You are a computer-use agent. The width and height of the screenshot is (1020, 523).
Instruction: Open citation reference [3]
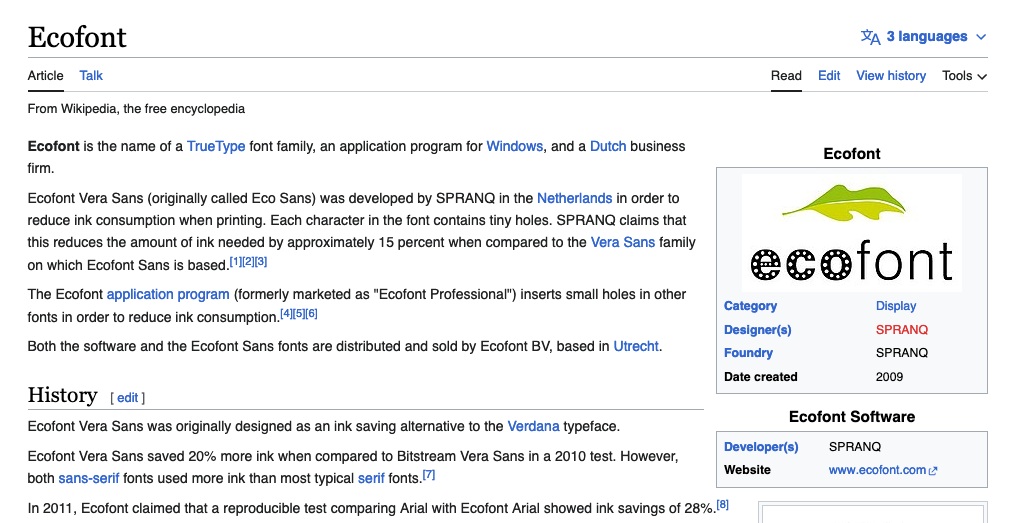pos(261,262)
